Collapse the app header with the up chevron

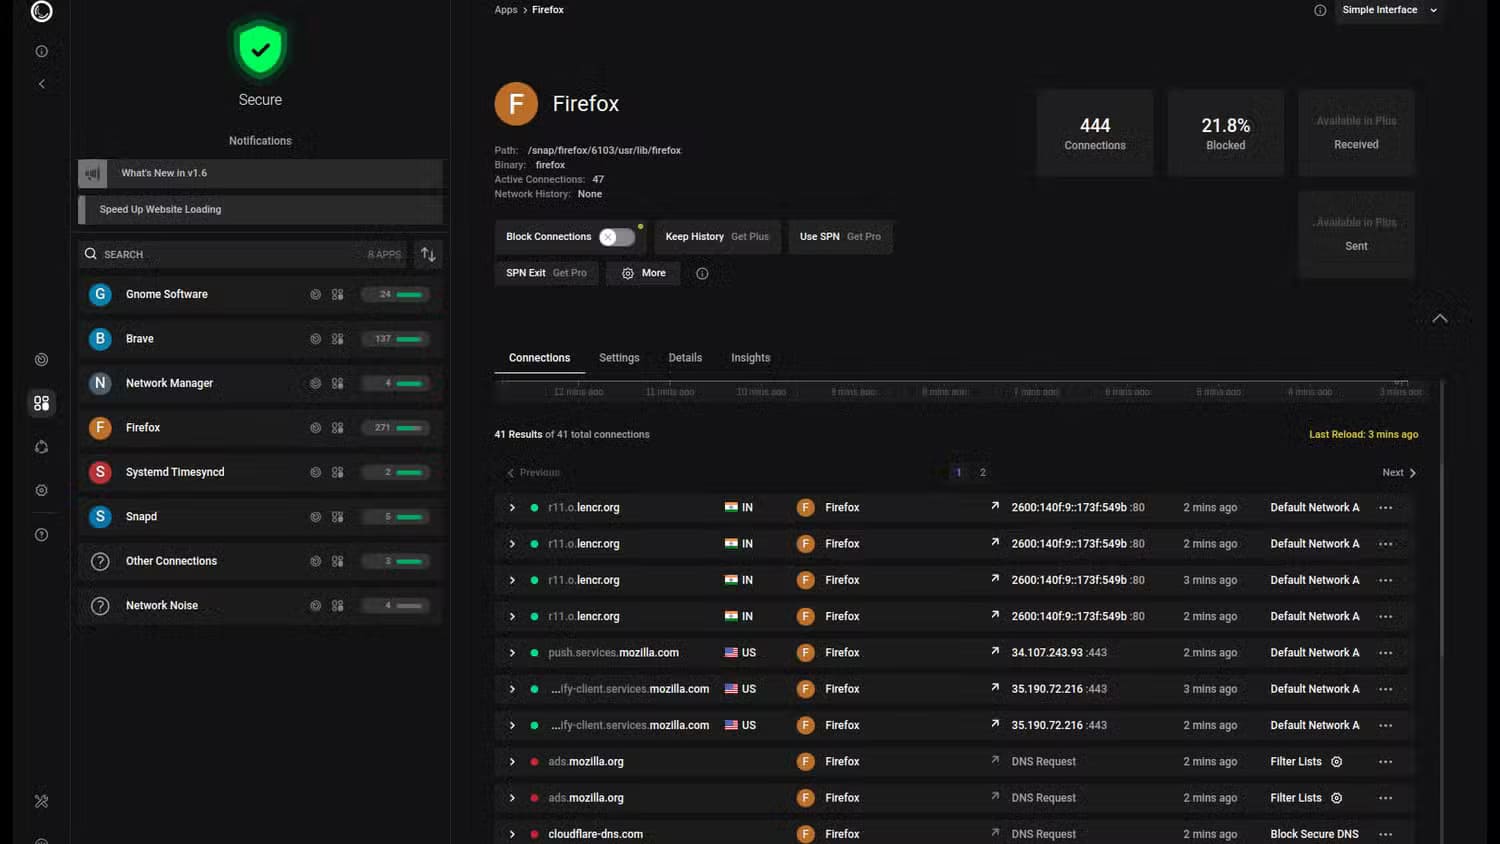point(1440,318)
